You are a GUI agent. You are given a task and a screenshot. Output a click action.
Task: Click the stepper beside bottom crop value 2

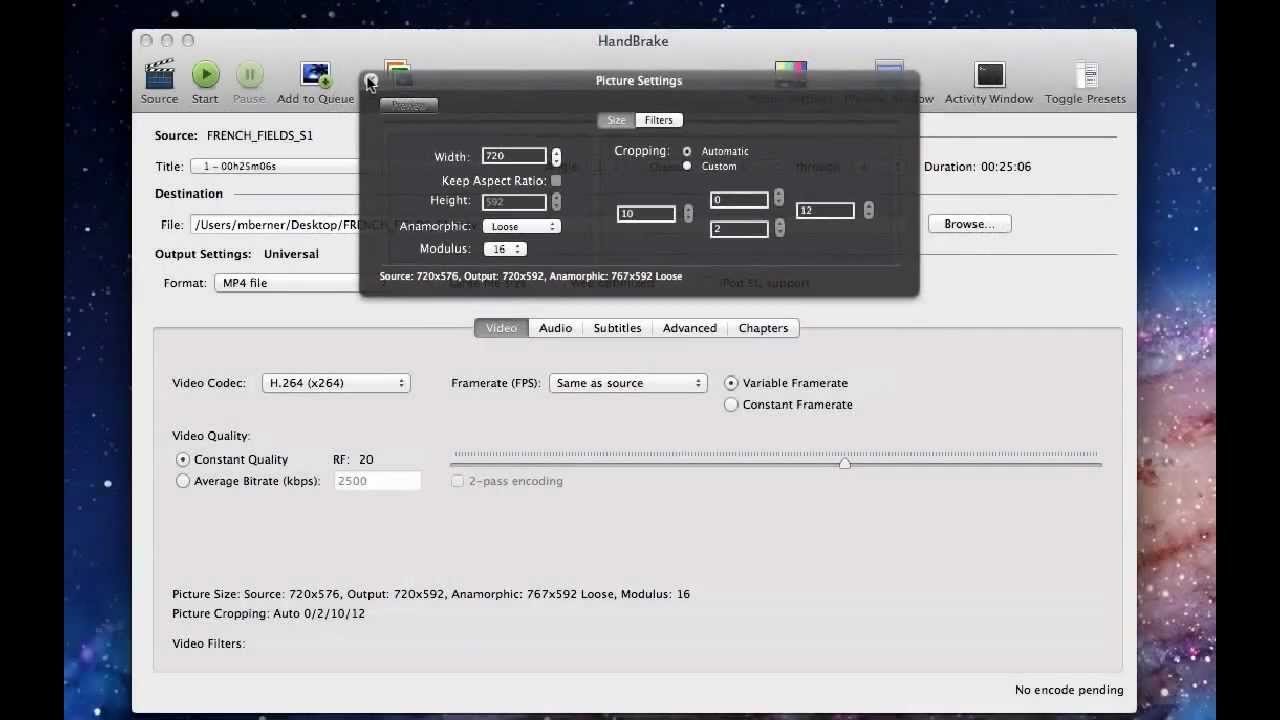click(x=779, y=229)
